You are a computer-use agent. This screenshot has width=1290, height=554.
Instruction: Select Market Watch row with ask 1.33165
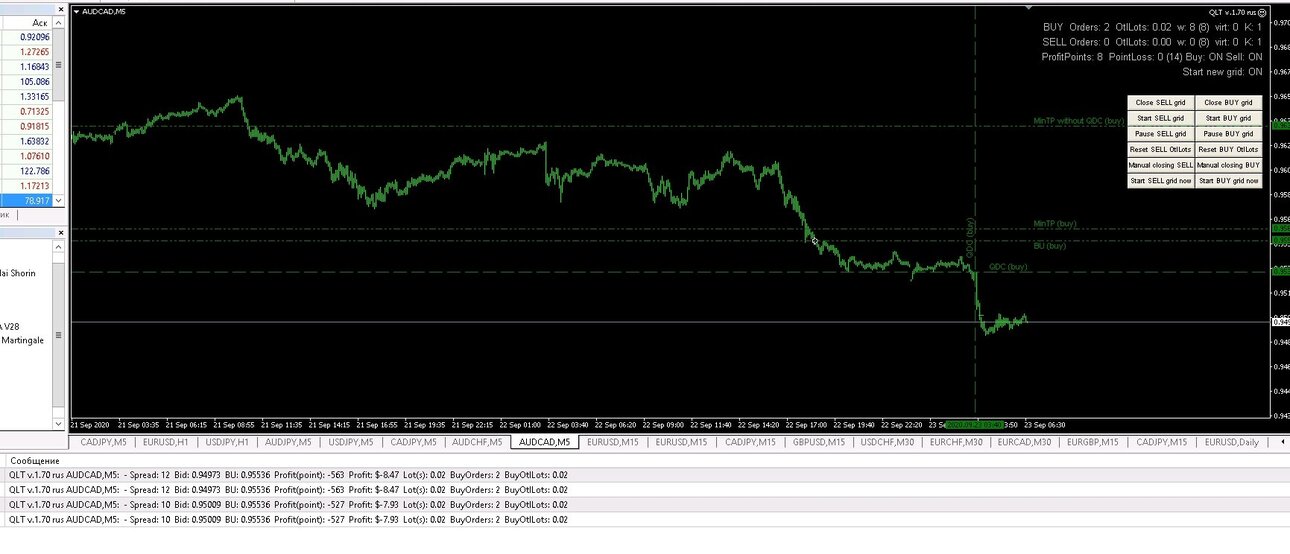[26, 96]
